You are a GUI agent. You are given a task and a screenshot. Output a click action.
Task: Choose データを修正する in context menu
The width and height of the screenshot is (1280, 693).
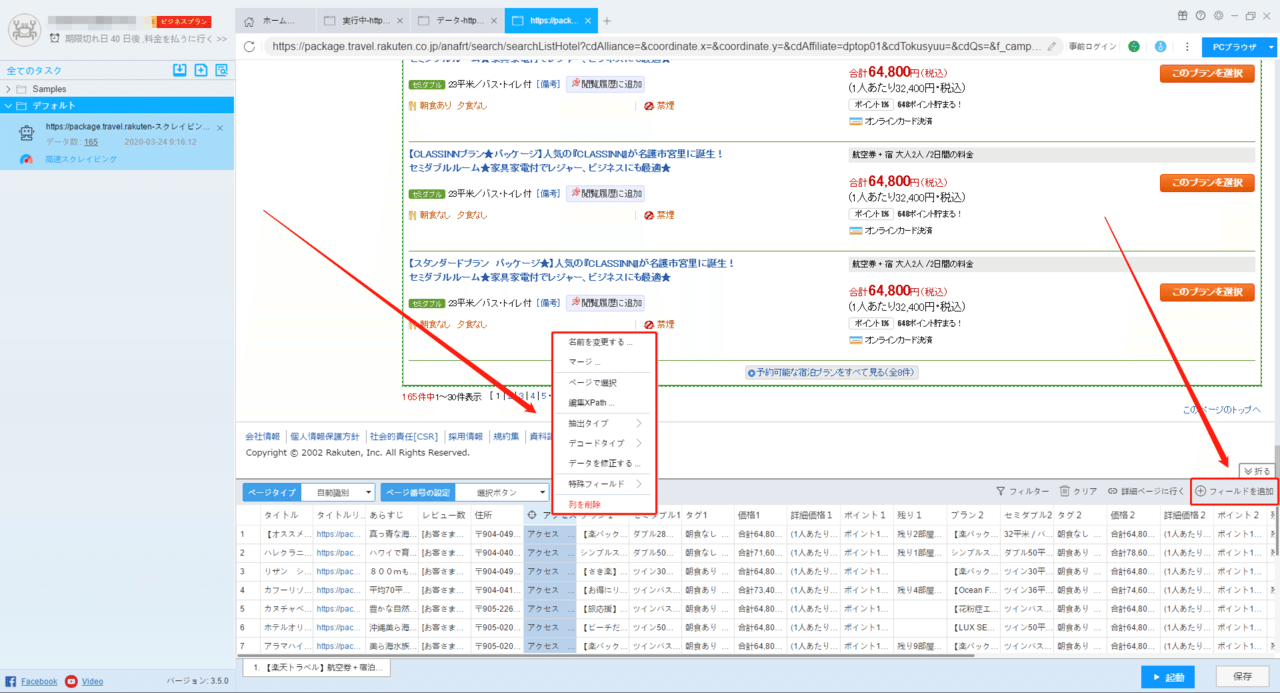(604, 464)
